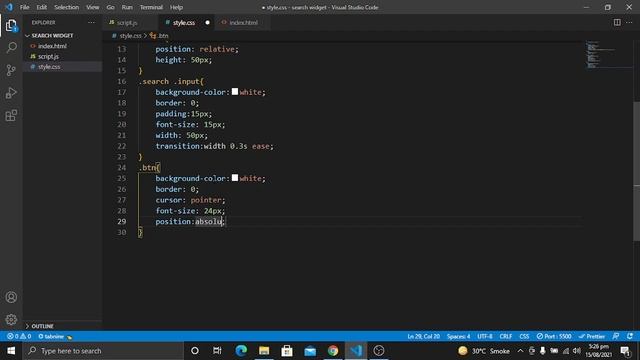Open the Explorer panel ellipsis menu

tap(91, 22)
